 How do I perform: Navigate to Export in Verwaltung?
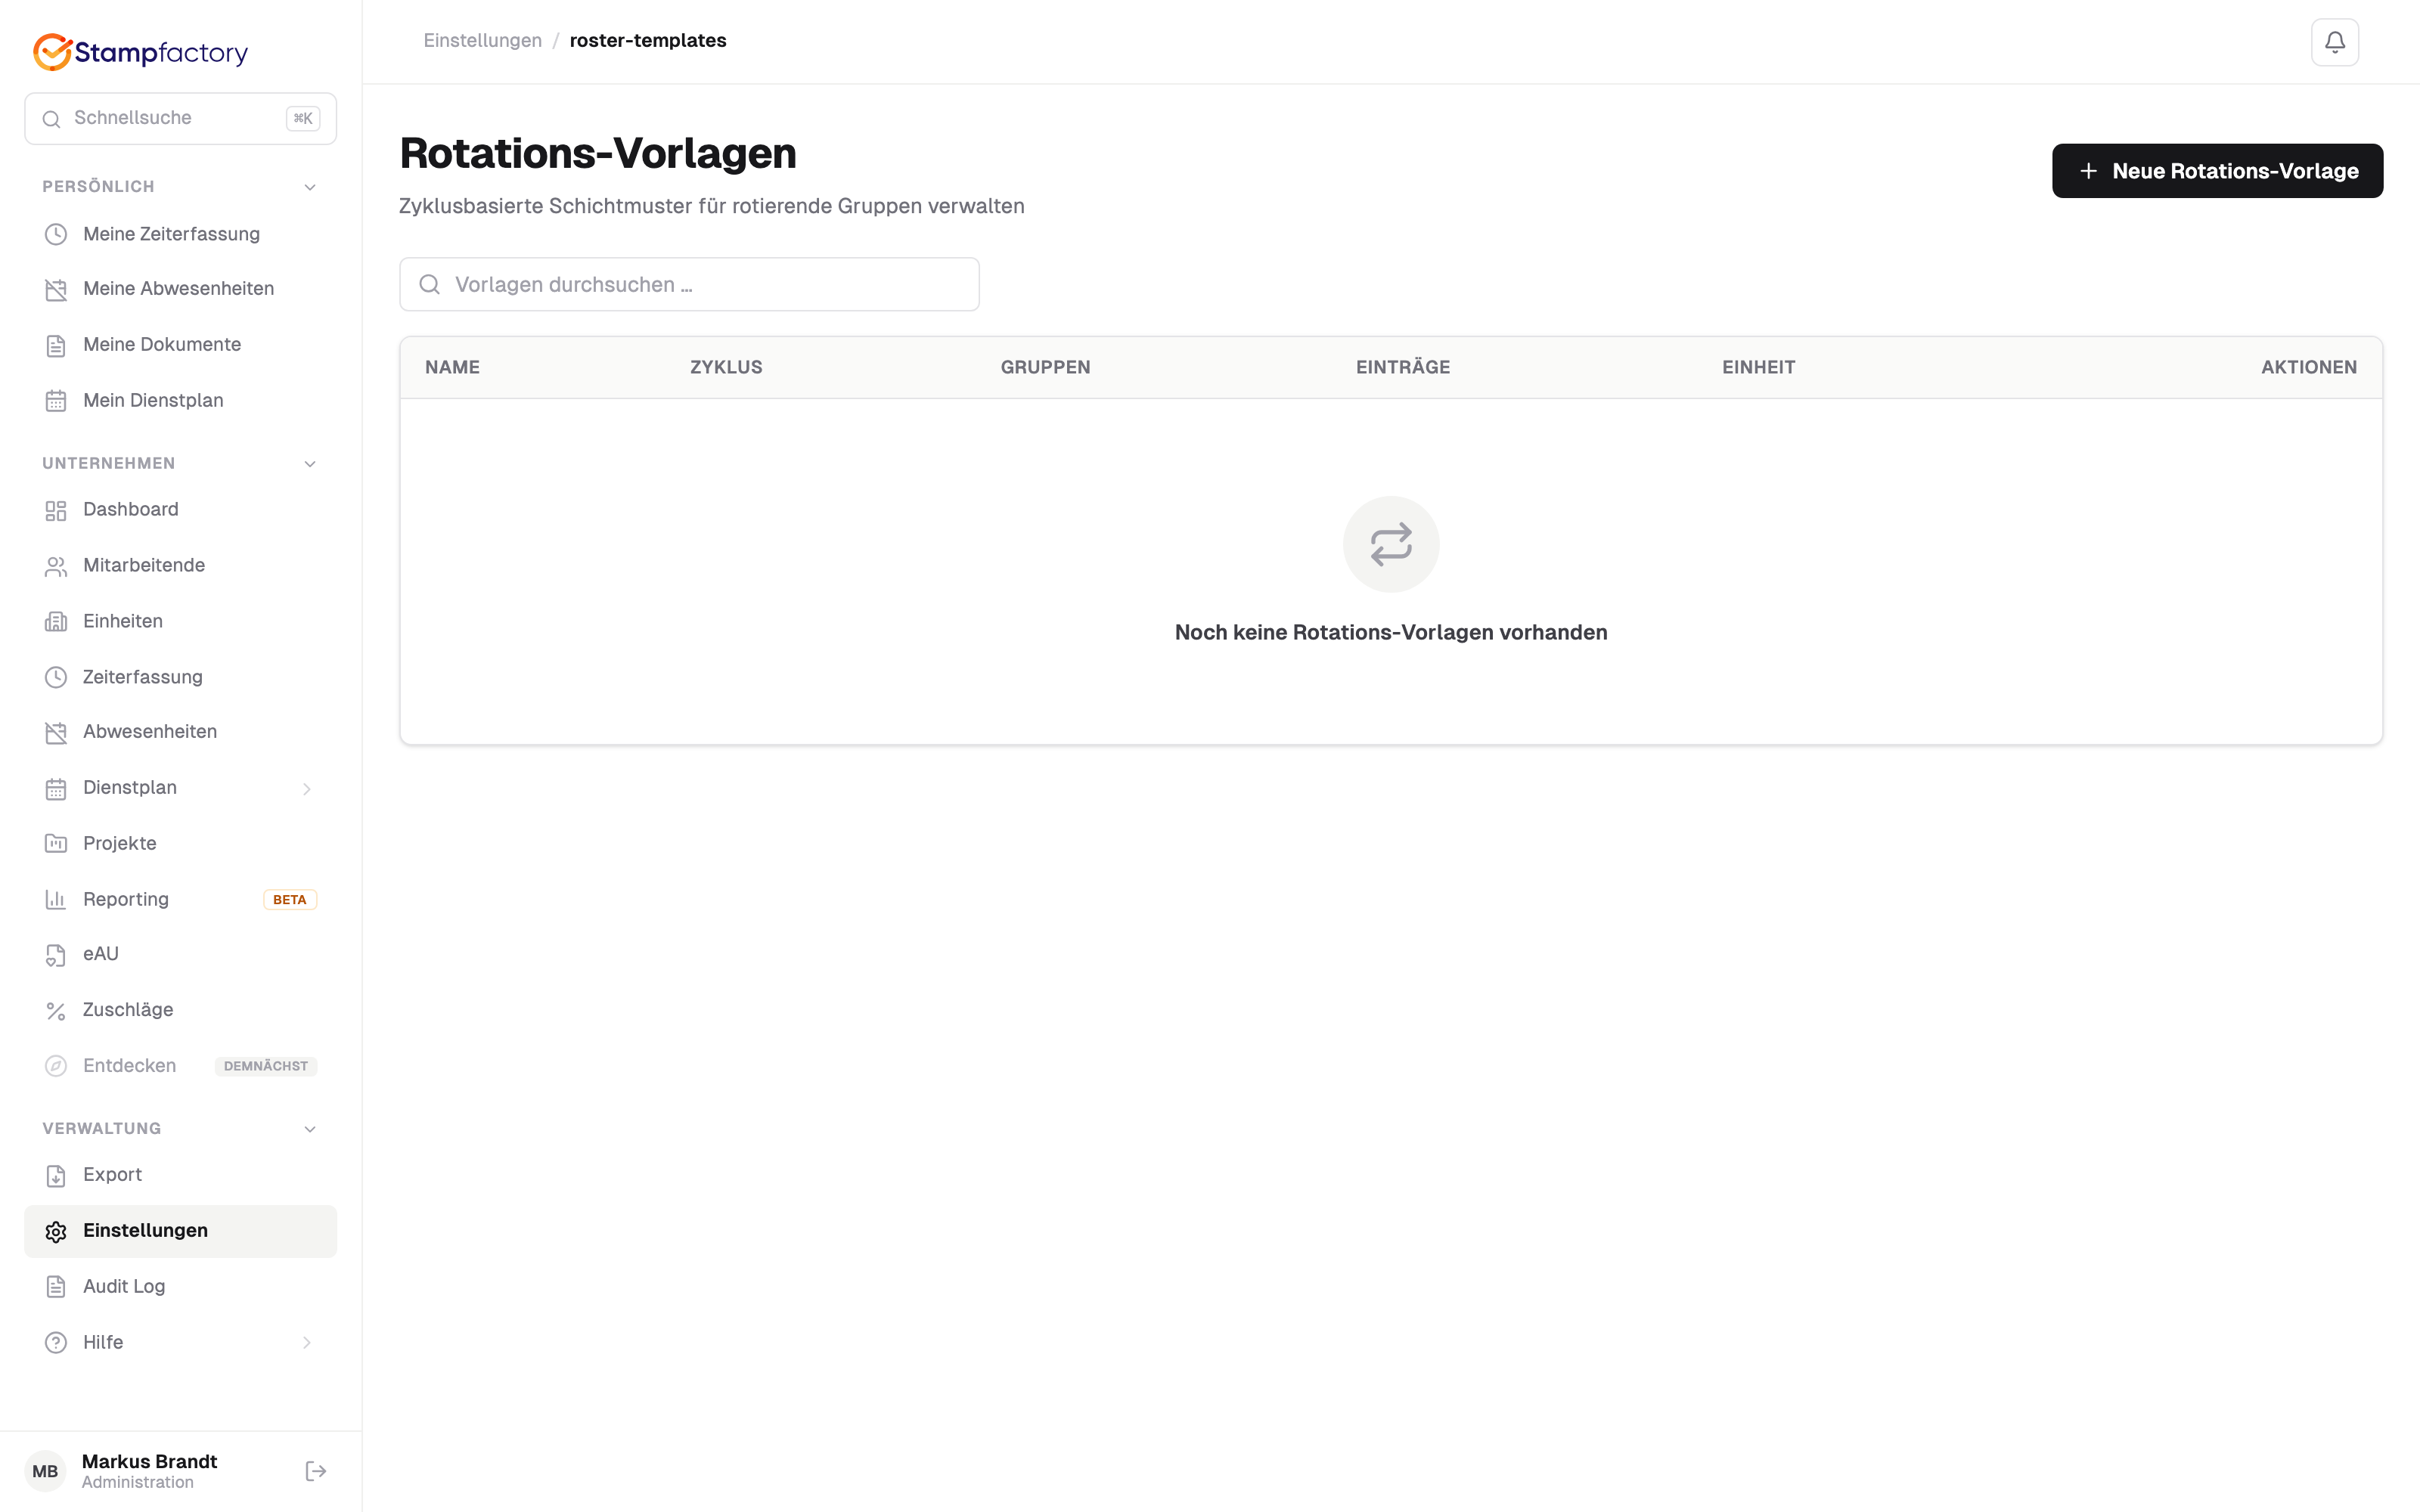(180, 1174)
